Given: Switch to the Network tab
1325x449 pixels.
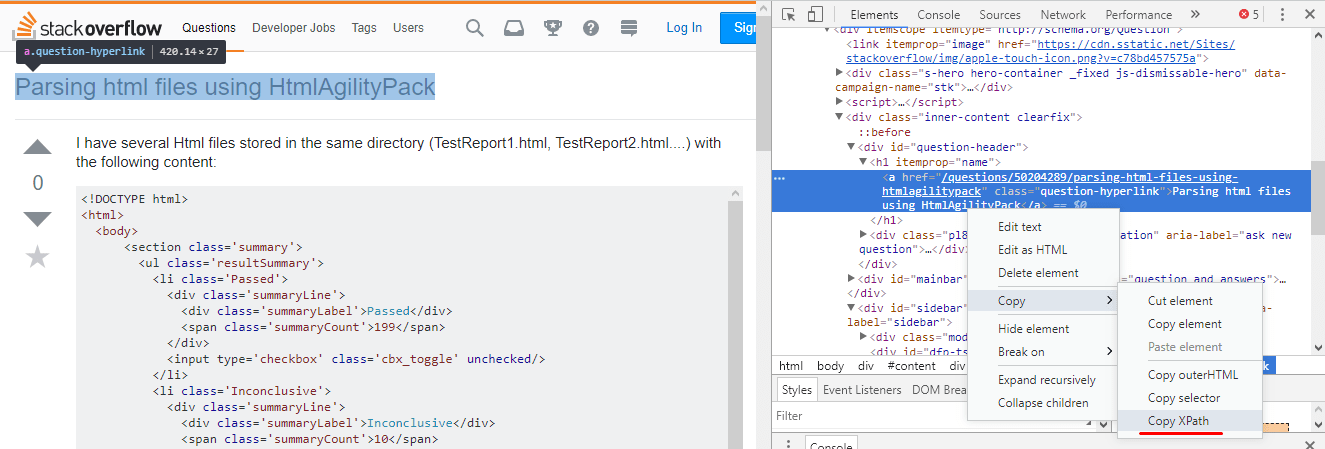Looking at the screenshot, I should (x=1063, y=14).
